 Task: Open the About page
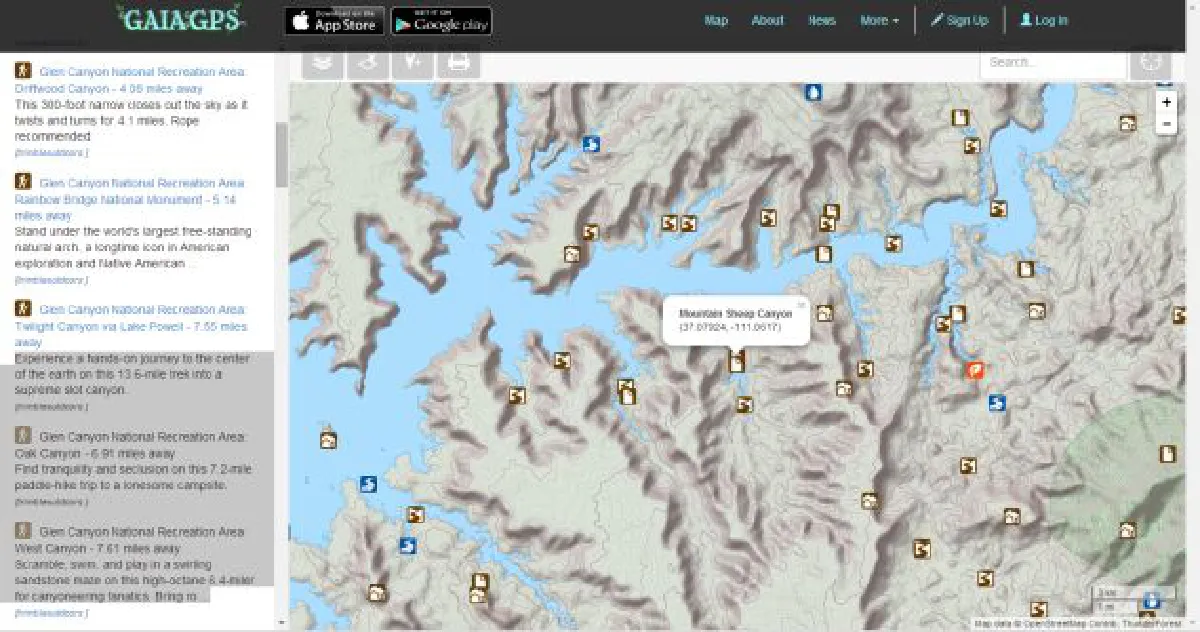tap(768, 20)
